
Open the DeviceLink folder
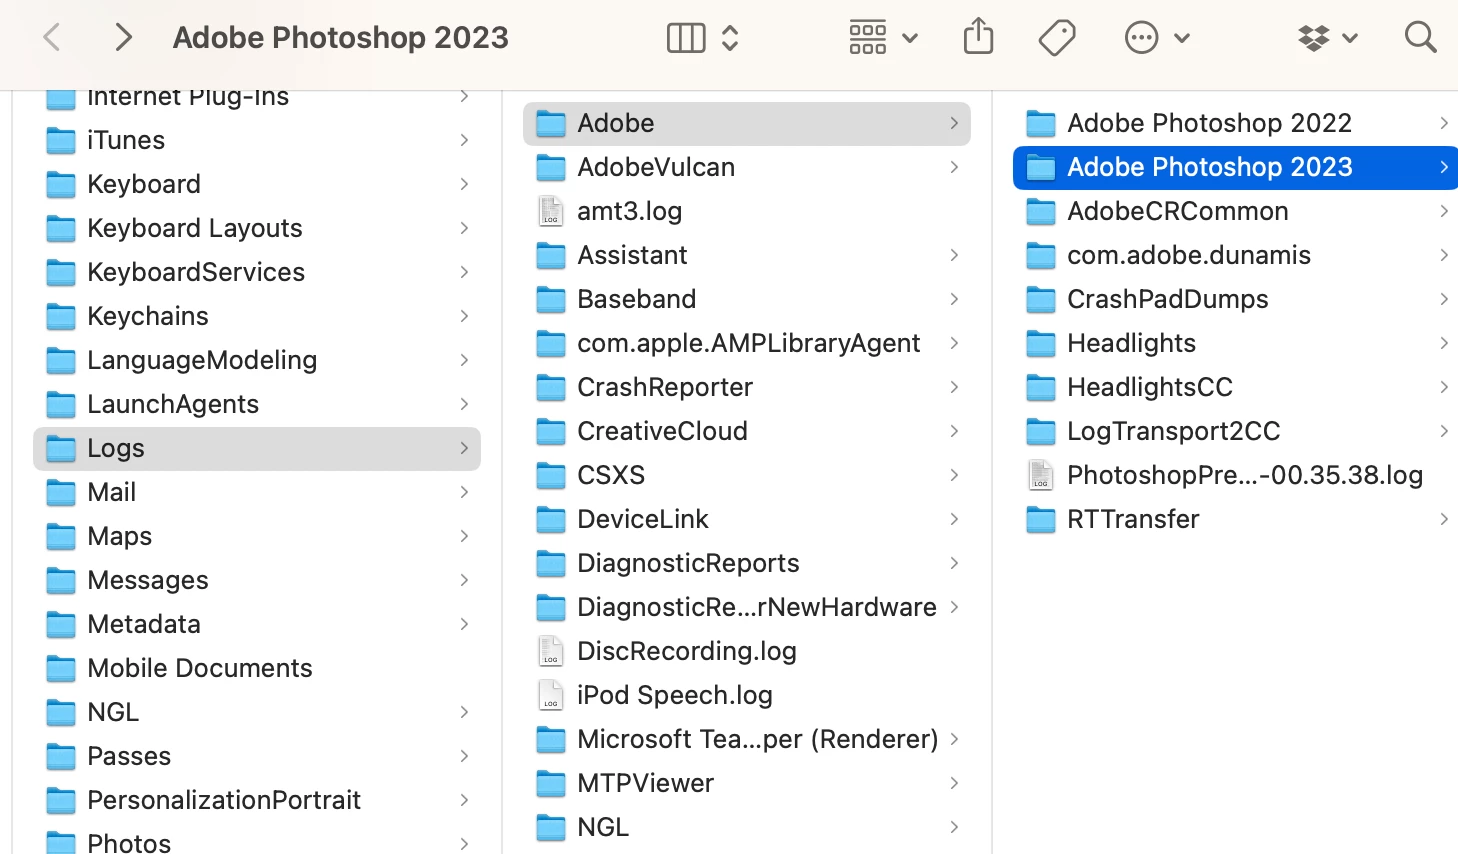click(x=747, y=519)
